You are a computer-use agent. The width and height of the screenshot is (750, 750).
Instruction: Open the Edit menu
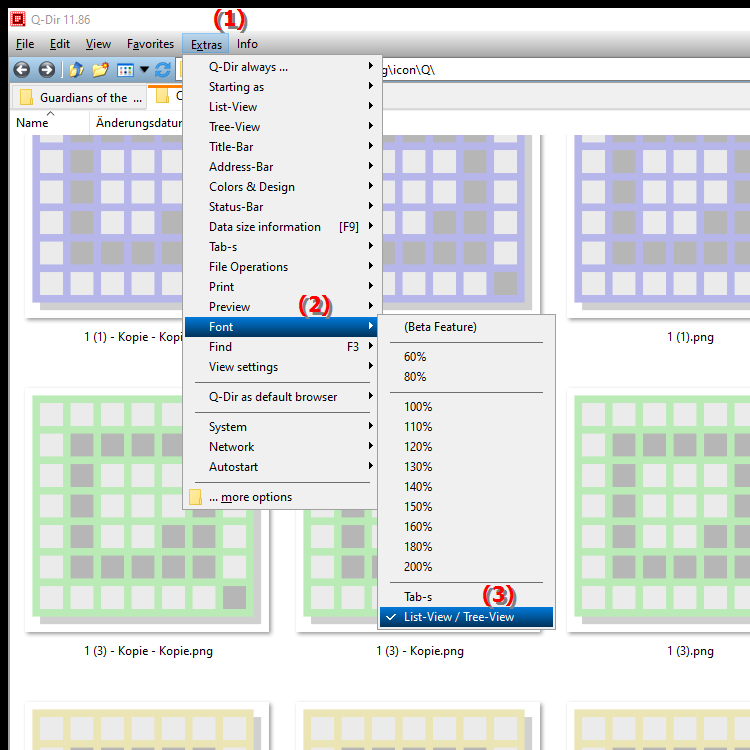[60, 44]
